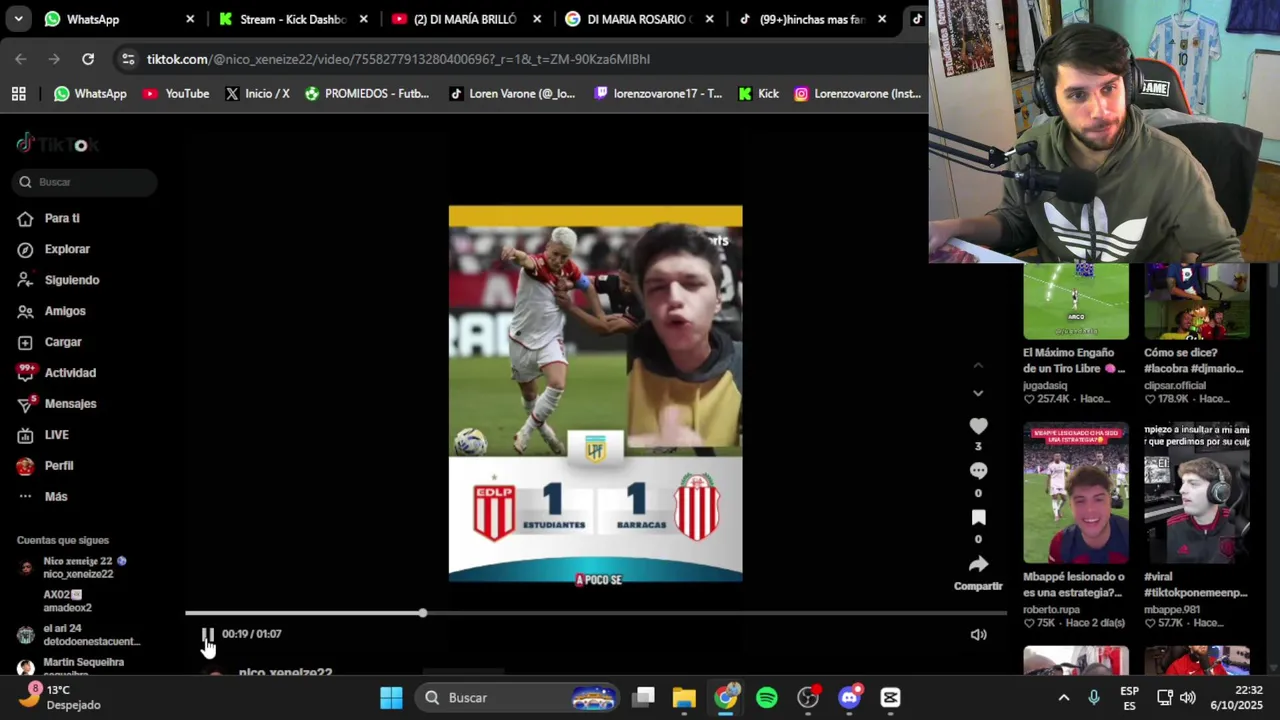Open Inicio / X bookmark
Screen dimensions: 1280x720
click(x=257, y=93)
